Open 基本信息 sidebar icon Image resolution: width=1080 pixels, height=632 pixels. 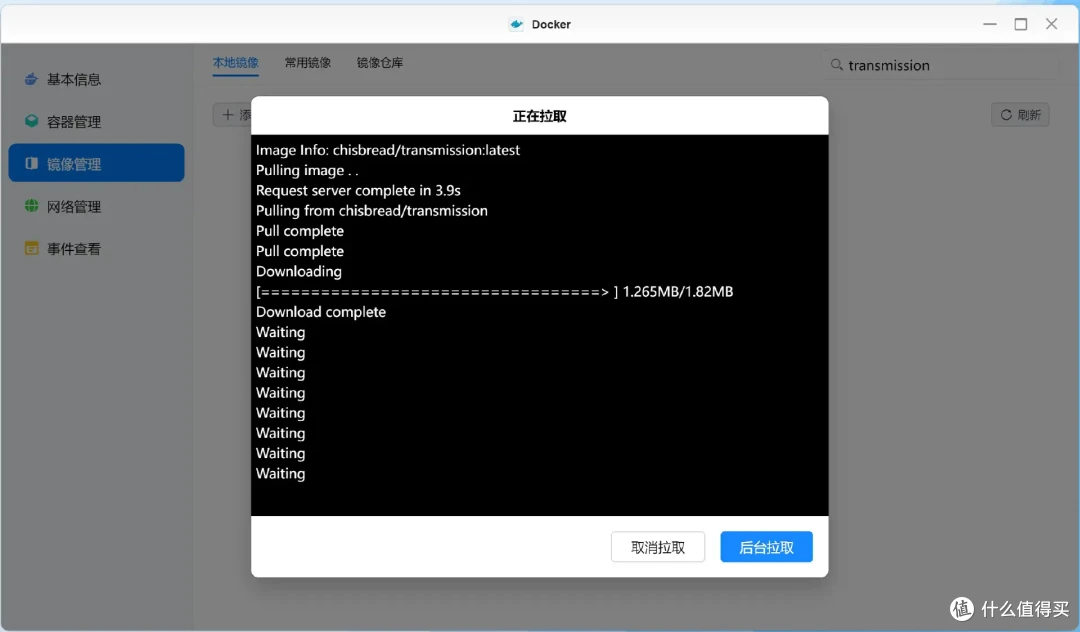(x=31, y=79)
